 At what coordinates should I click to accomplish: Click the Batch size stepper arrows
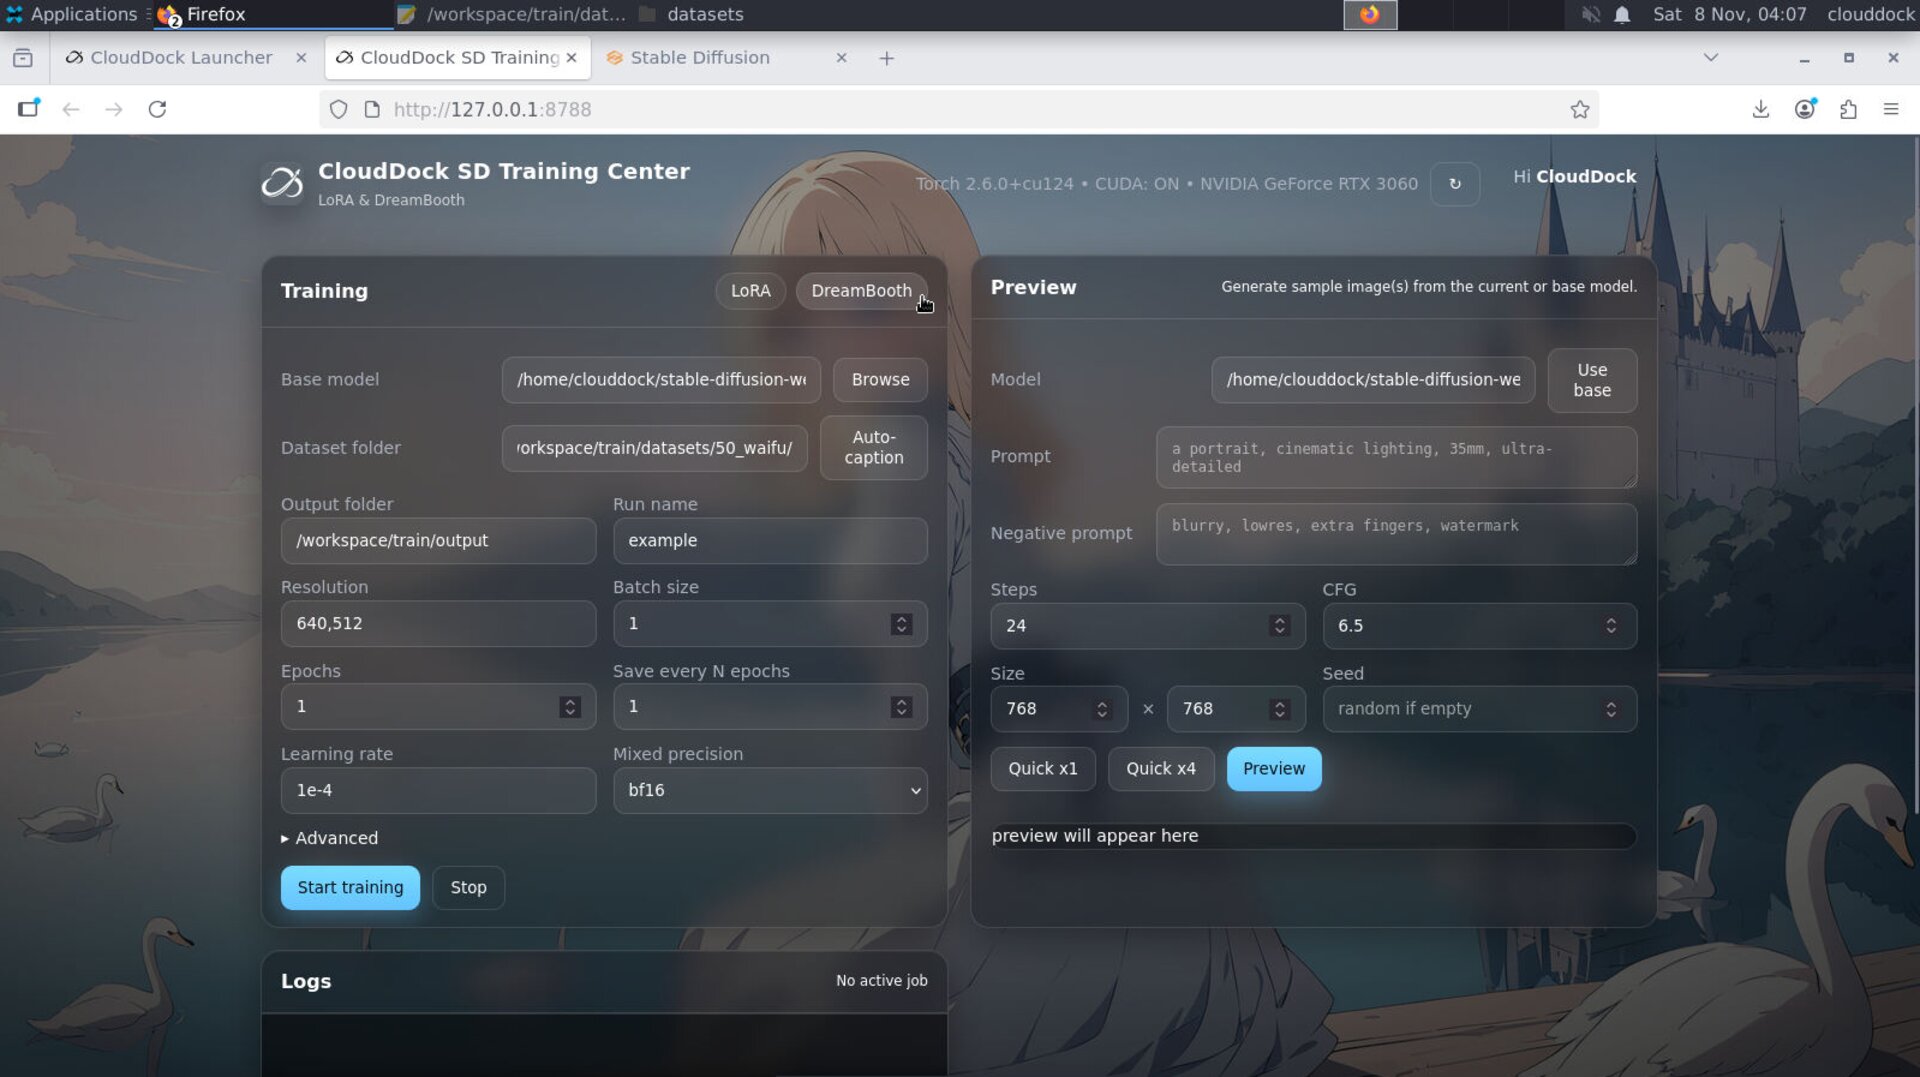click(x=901, y=624)
